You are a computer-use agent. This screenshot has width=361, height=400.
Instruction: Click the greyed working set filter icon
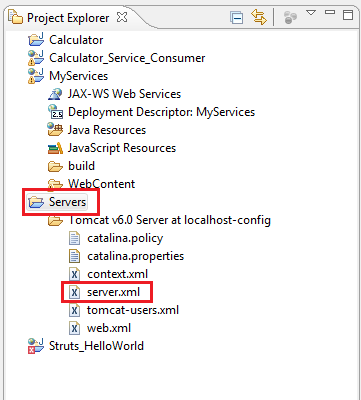290,18
